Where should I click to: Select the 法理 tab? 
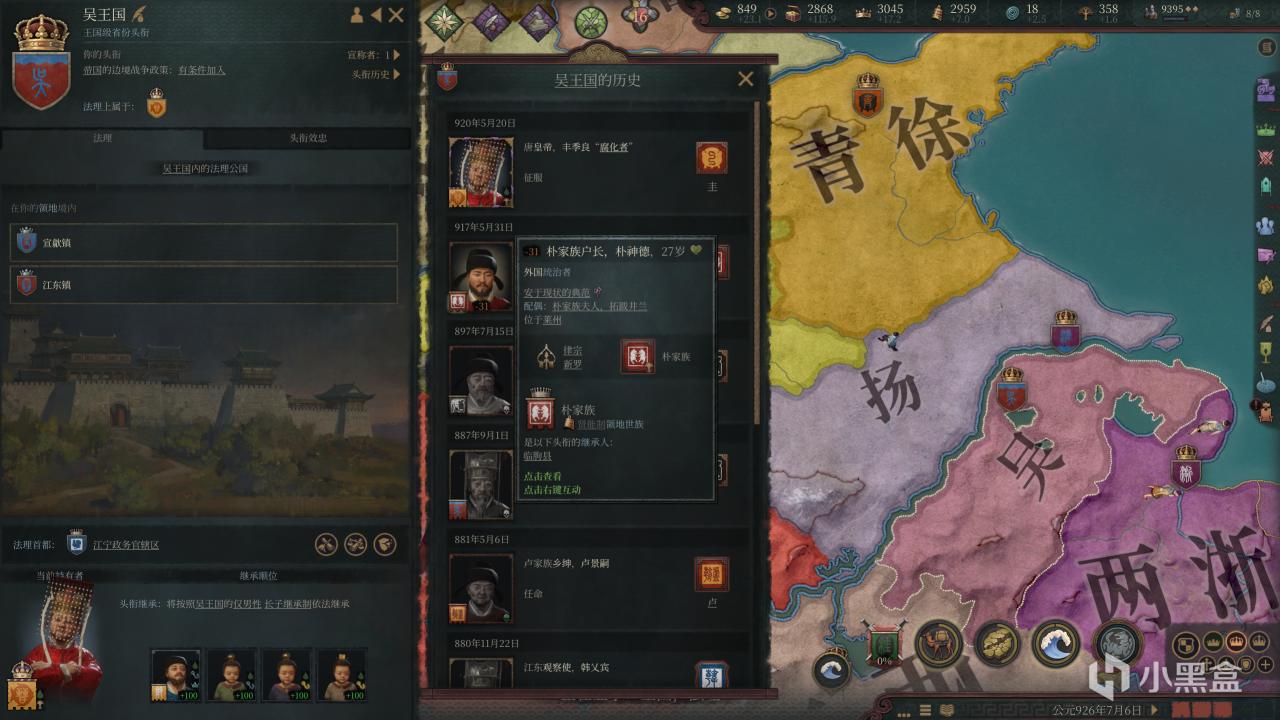point(102,138)
